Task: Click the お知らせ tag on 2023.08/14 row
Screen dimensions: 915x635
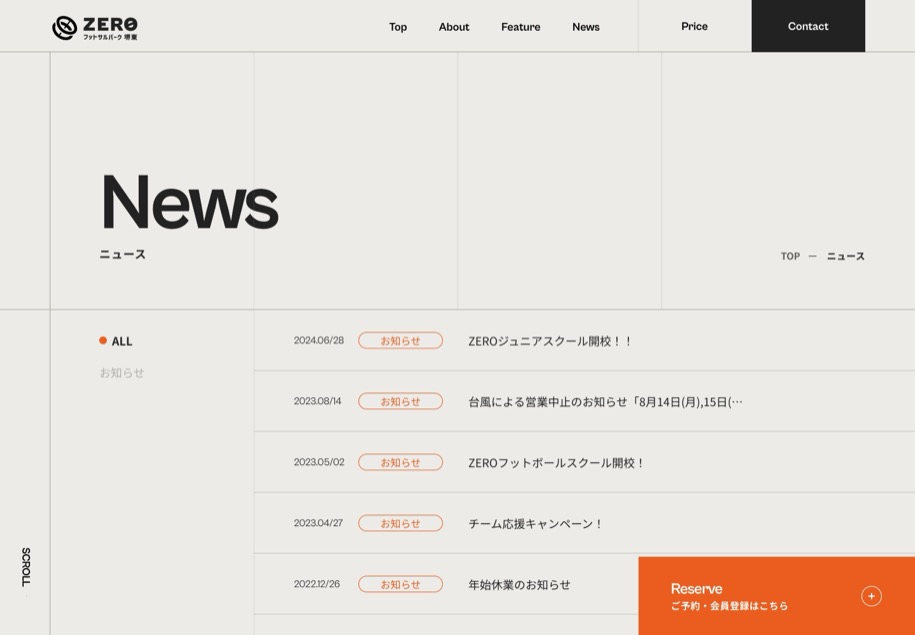Action: [x=400, y=401]
